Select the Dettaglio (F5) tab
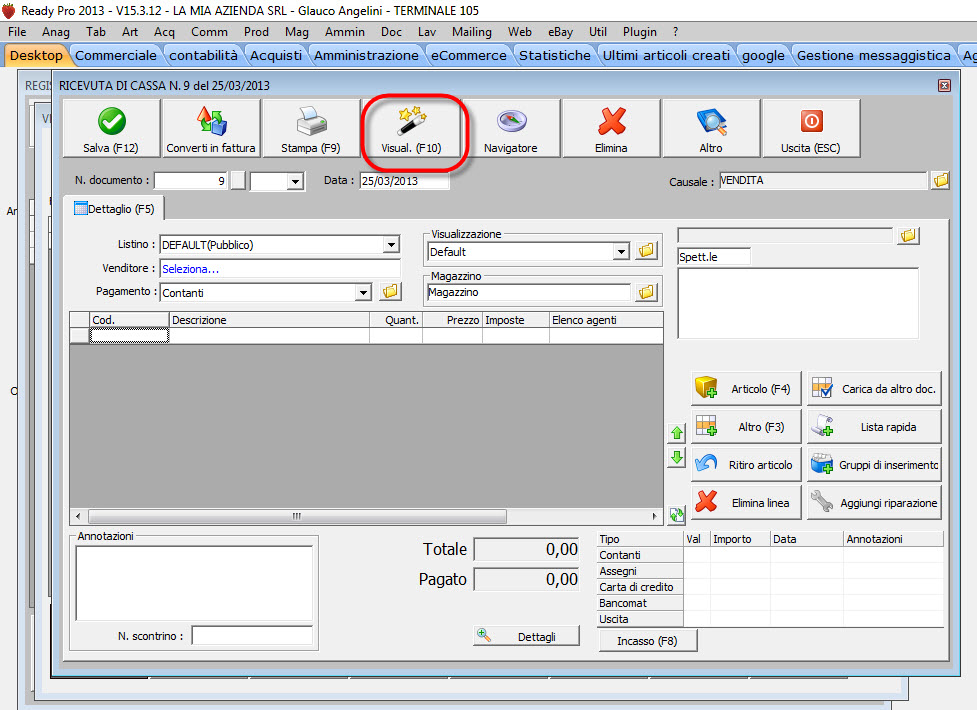Screen dimensions: 977x710 [114, 209]
